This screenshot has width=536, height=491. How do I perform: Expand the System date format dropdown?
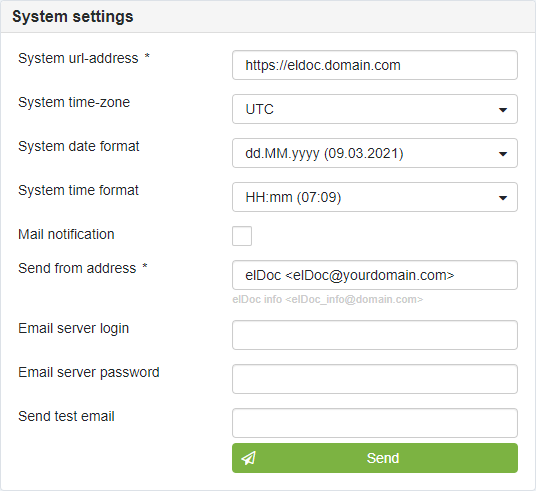[x=375, y=153]
